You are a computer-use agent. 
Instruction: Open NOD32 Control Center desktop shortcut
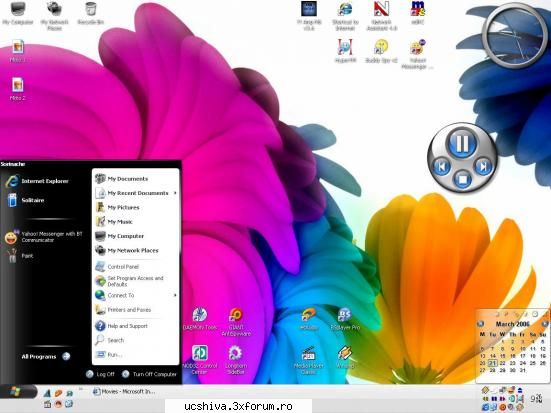coord(200,360)
